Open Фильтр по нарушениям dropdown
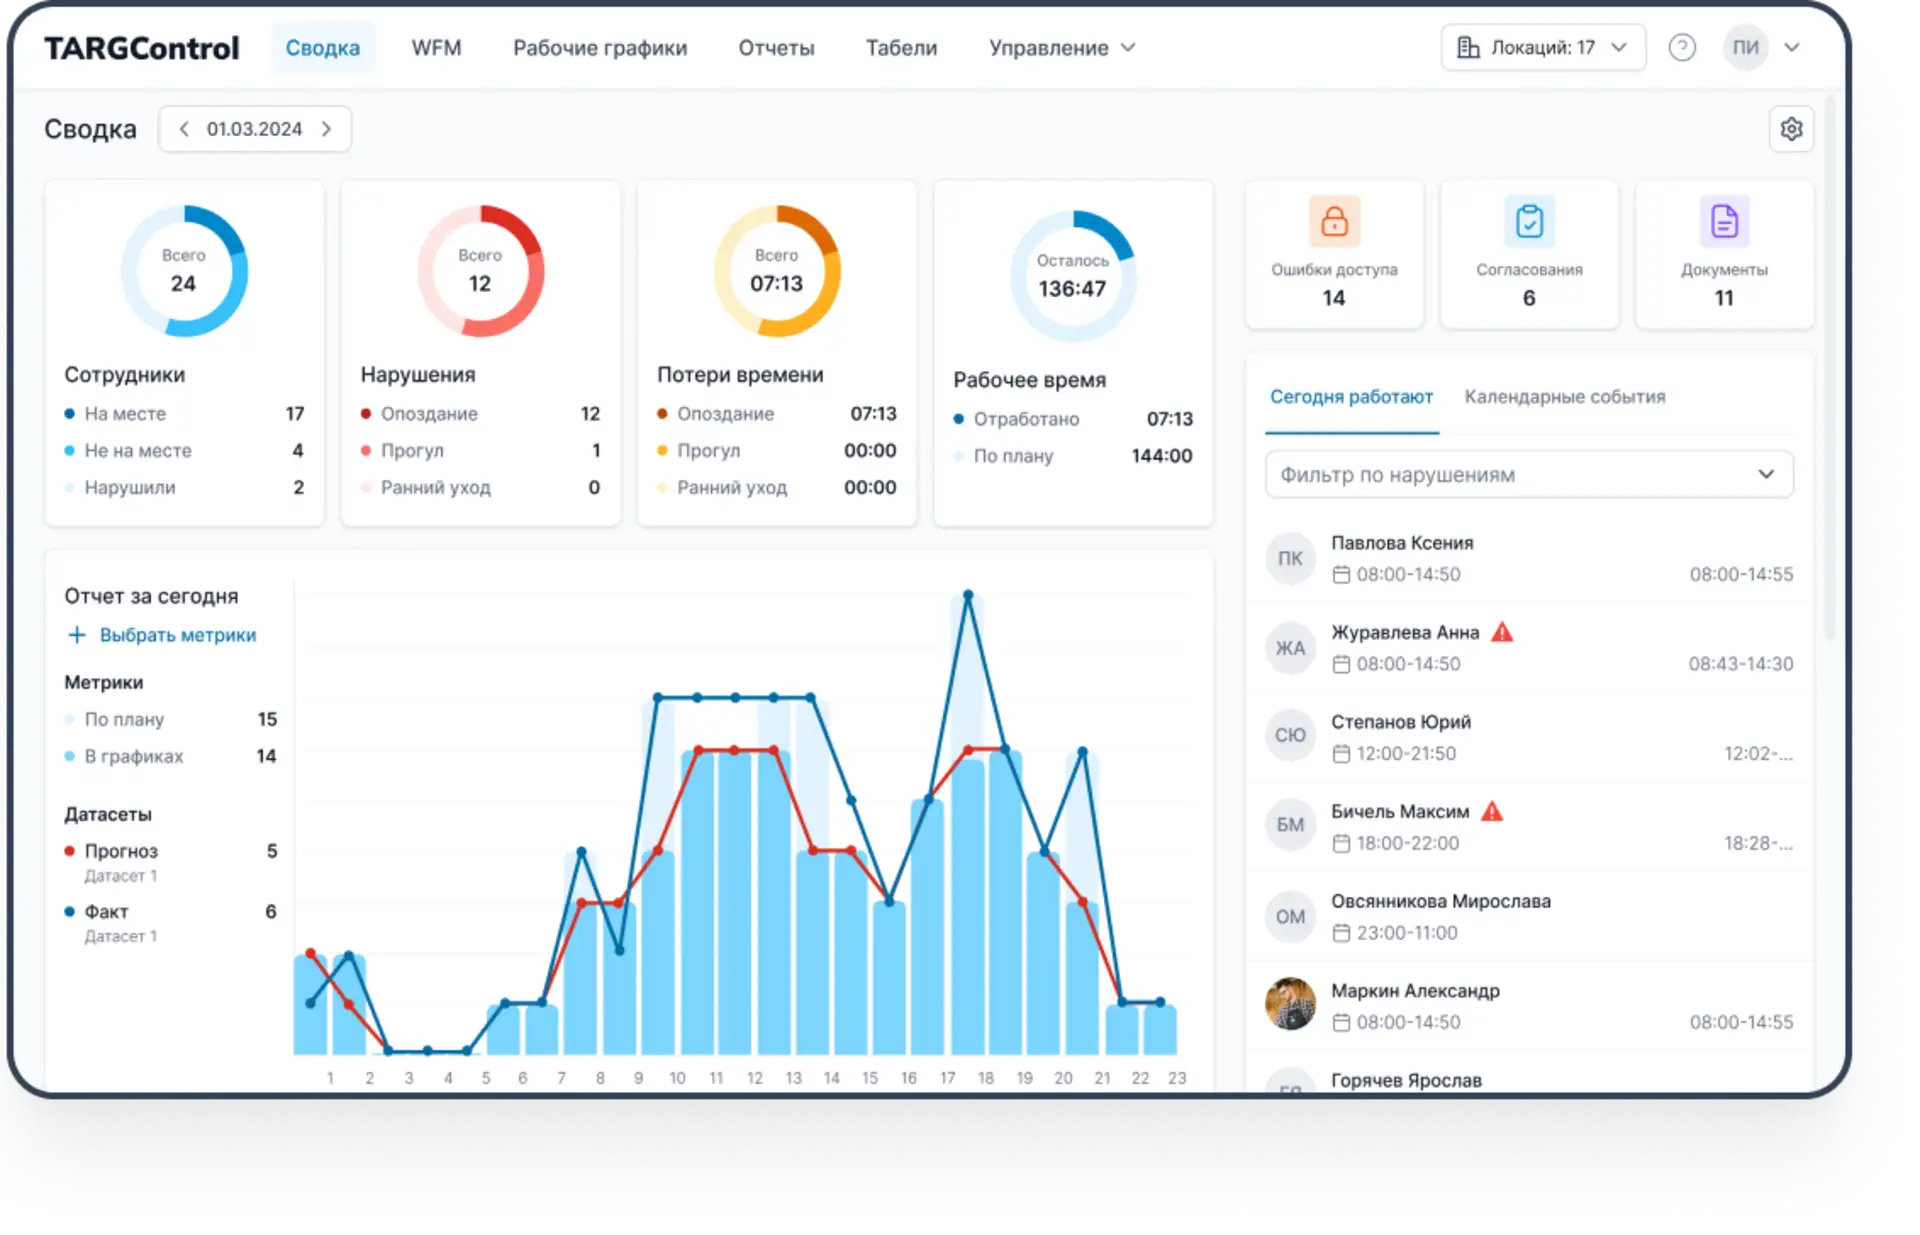Image resolution: width=1920 pixels, height=1235 pixels. point(1528,474)
